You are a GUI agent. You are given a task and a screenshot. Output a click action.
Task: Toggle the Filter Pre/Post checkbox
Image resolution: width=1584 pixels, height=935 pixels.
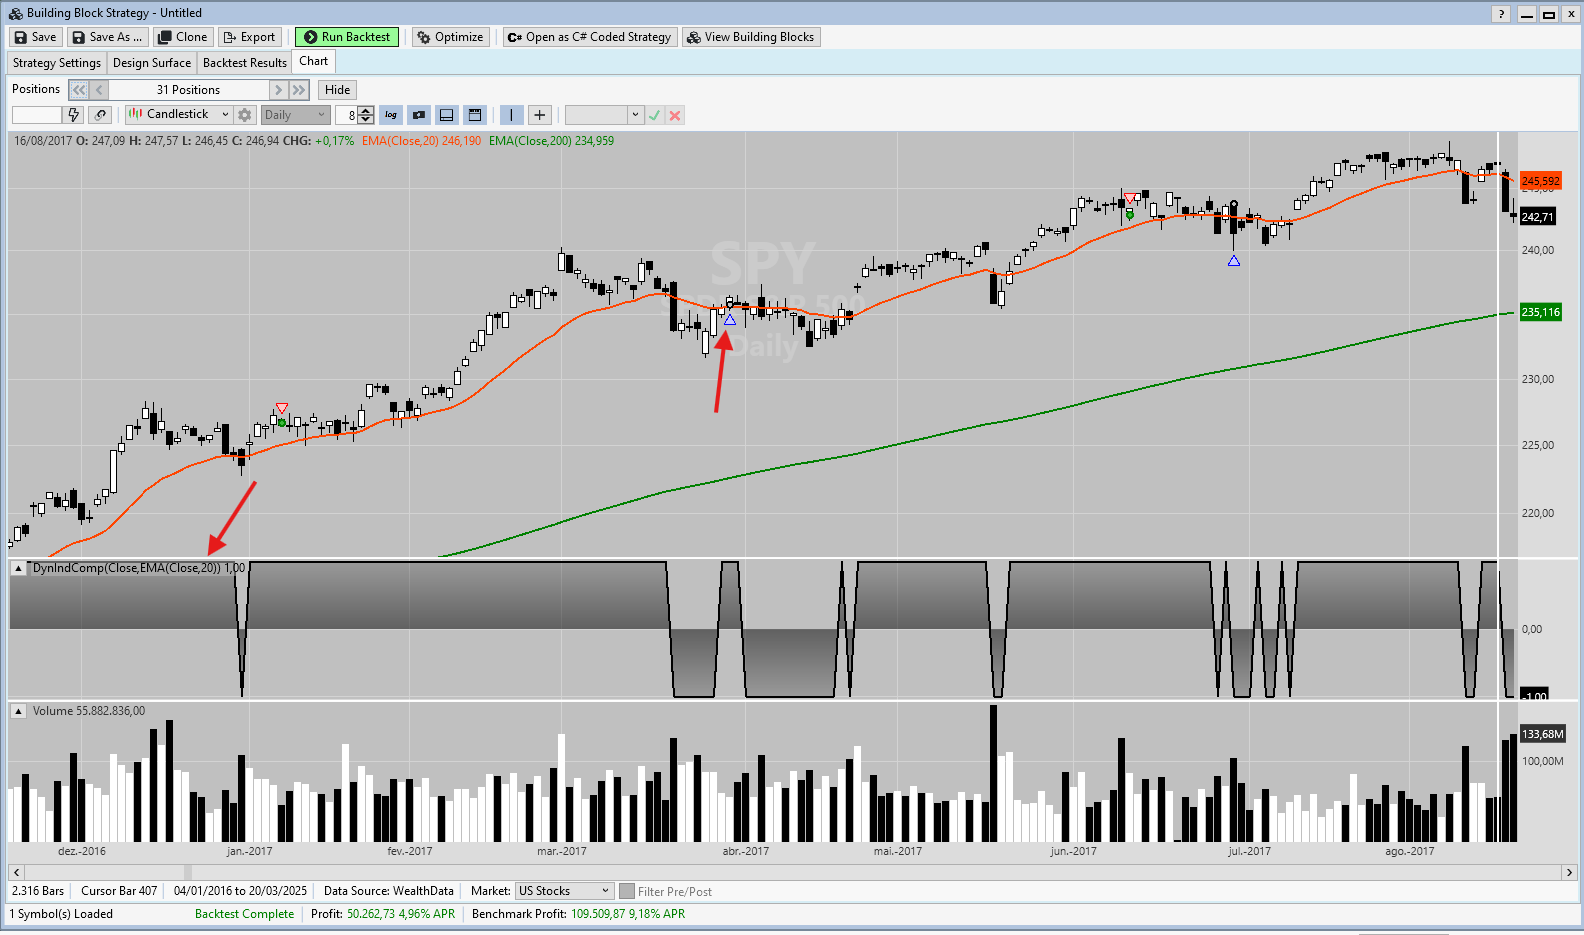click(x=627, y=891)
